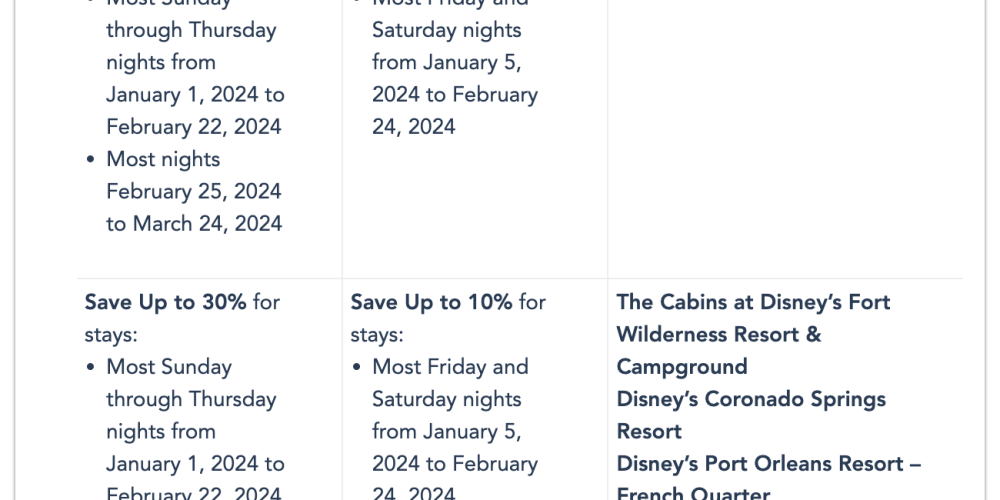The image size is (1000, 500).
Task: Click Disney's Port Orleans Resort – French Quarter
Action: [768, 480]
